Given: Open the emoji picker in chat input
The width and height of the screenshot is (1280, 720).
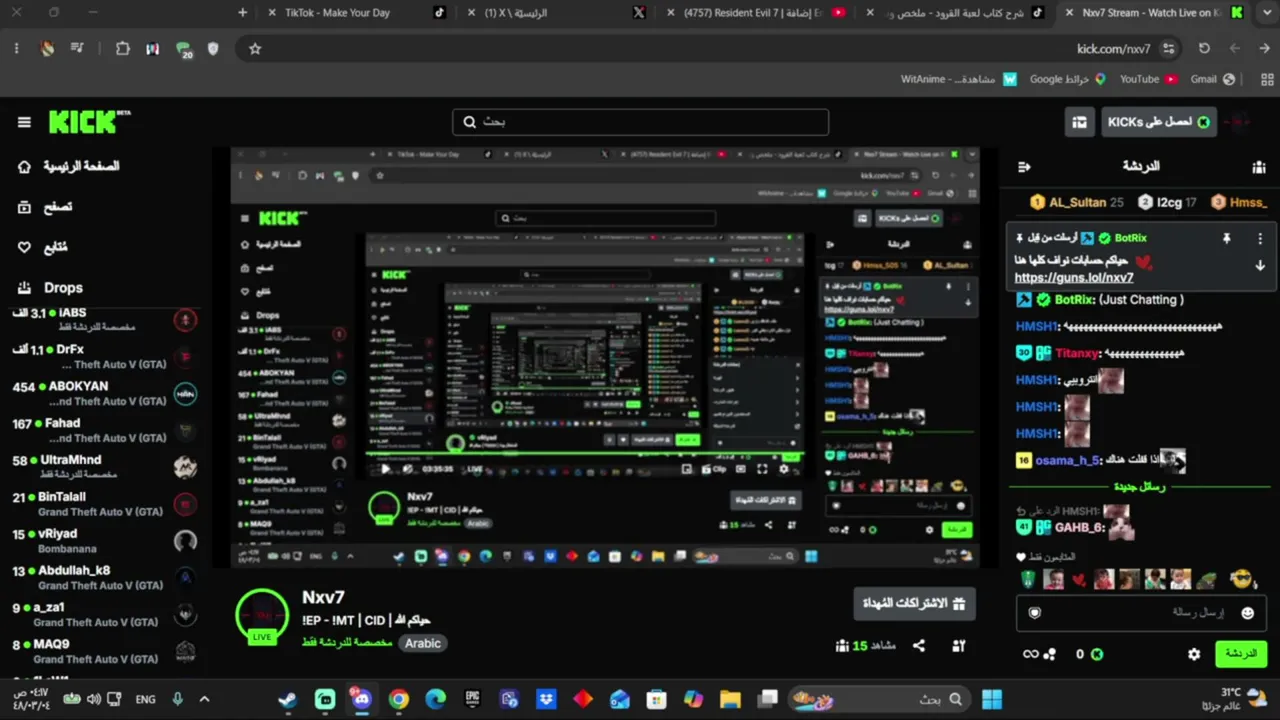Looking at the screenshot, I should click(1247, 613).
